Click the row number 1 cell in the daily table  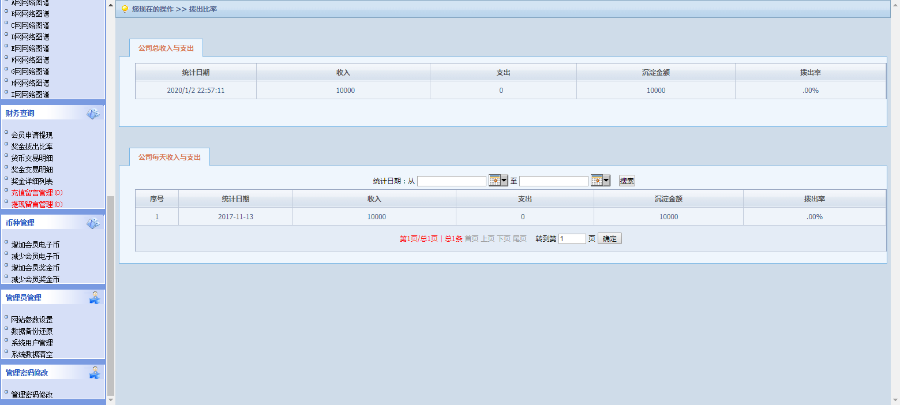[157, 217]
